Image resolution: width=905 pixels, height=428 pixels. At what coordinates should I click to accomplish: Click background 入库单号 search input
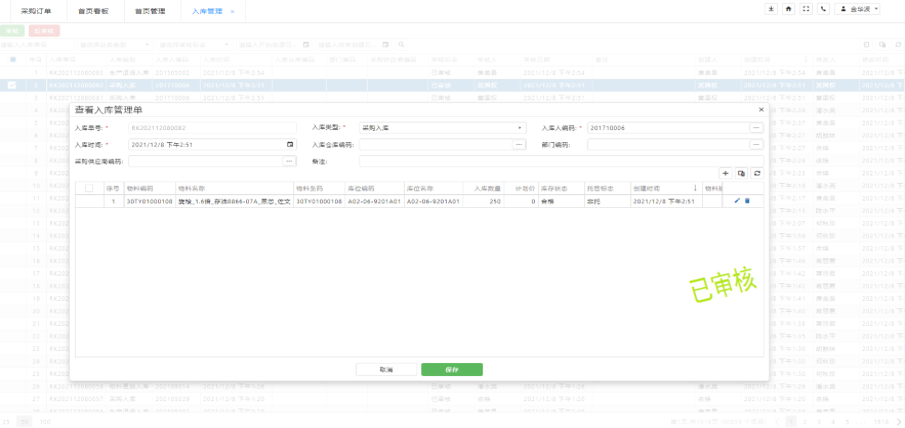click(x=37, y=44)
